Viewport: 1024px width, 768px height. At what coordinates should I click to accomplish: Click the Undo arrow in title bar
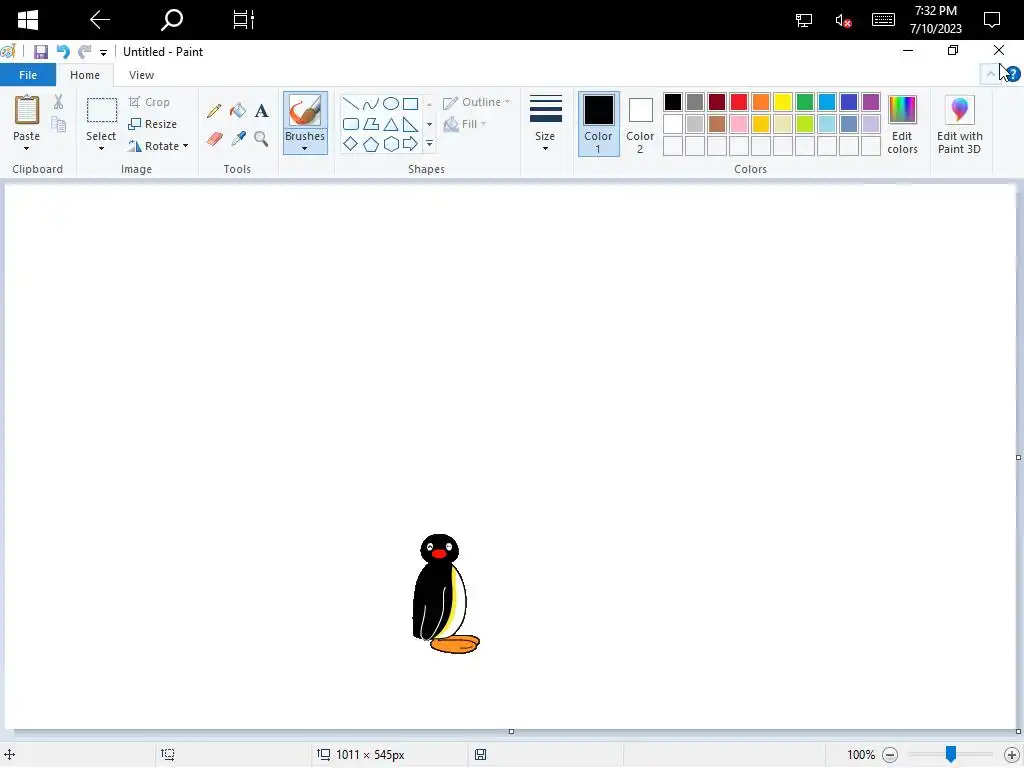pyautogui.click(x=63, y=52)
